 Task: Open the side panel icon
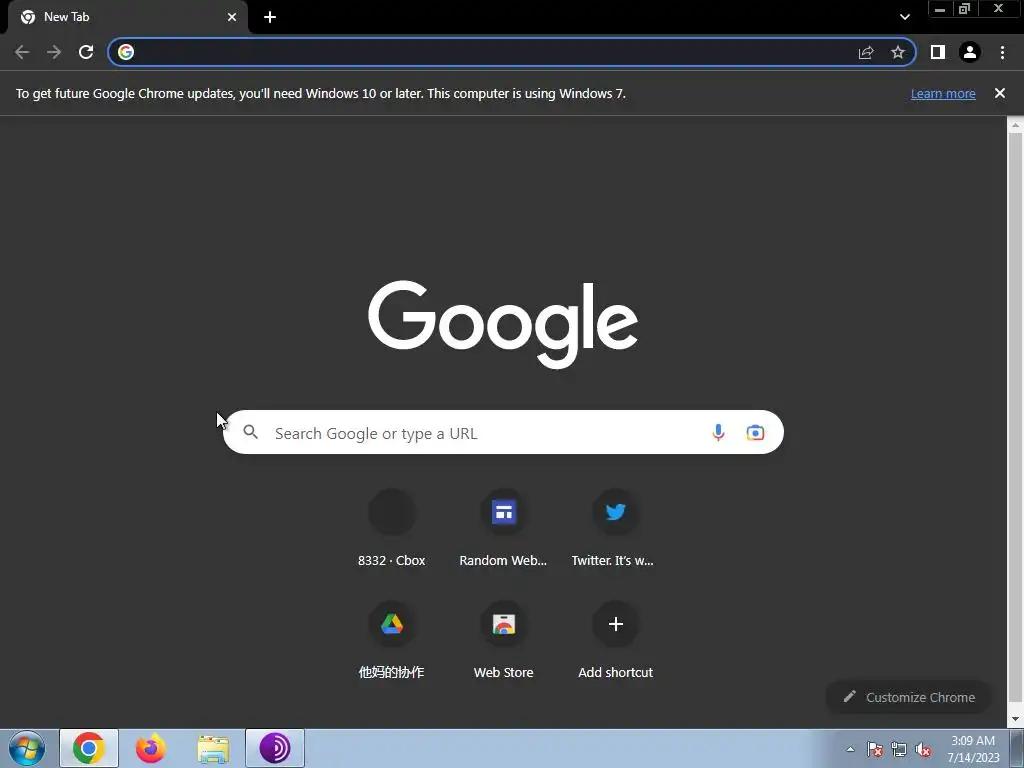point(938,52)
